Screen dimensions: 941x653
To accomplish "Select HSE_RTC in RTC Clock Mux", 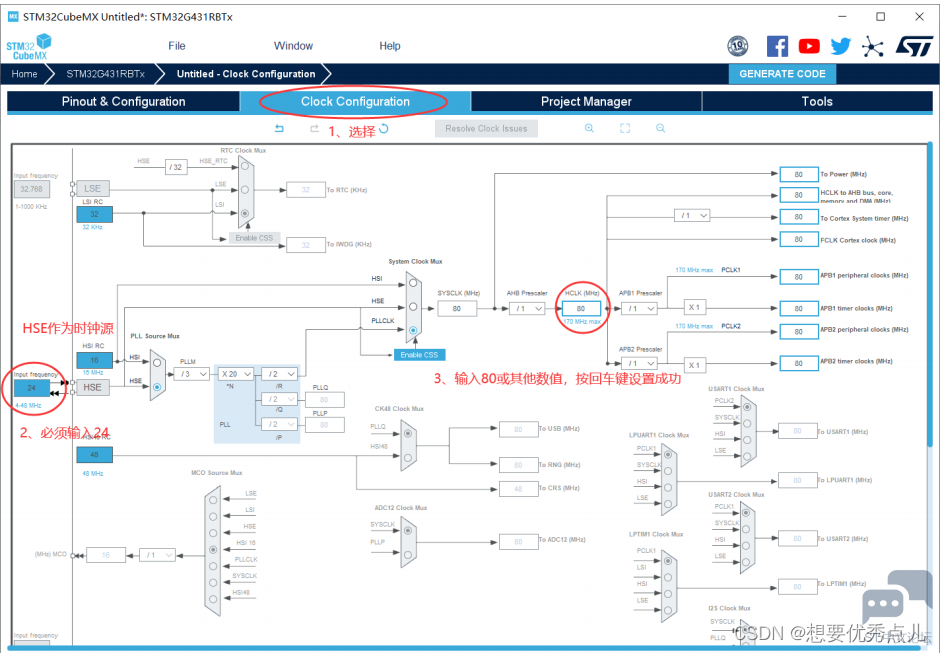I will pyautogui.click(x=245, y=166).
